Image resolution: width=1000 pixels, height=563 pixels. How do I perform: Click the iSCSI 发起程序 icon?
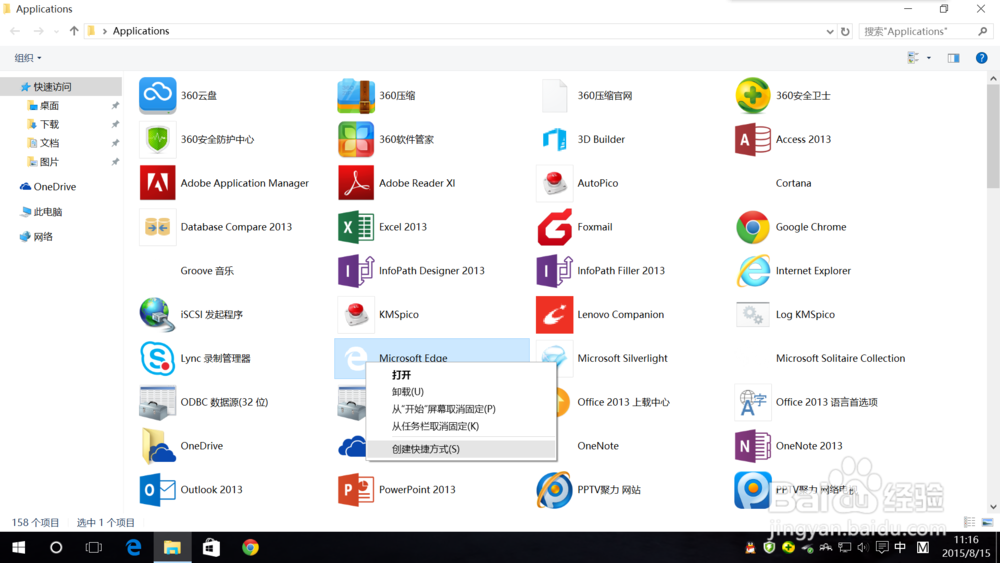pos(158,314)
